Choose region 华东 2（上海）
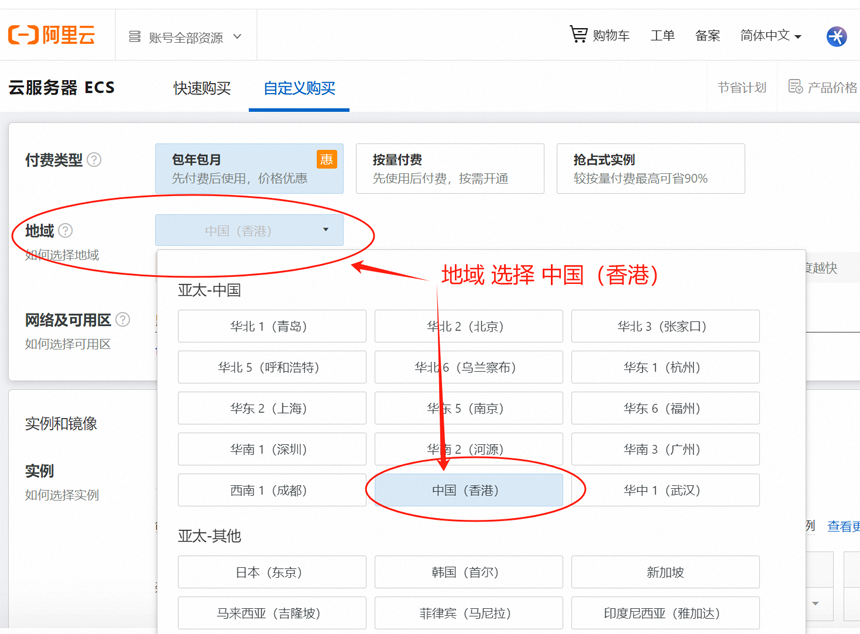Image resolution: width=860 pixels, height=634 pixels. 272,408
